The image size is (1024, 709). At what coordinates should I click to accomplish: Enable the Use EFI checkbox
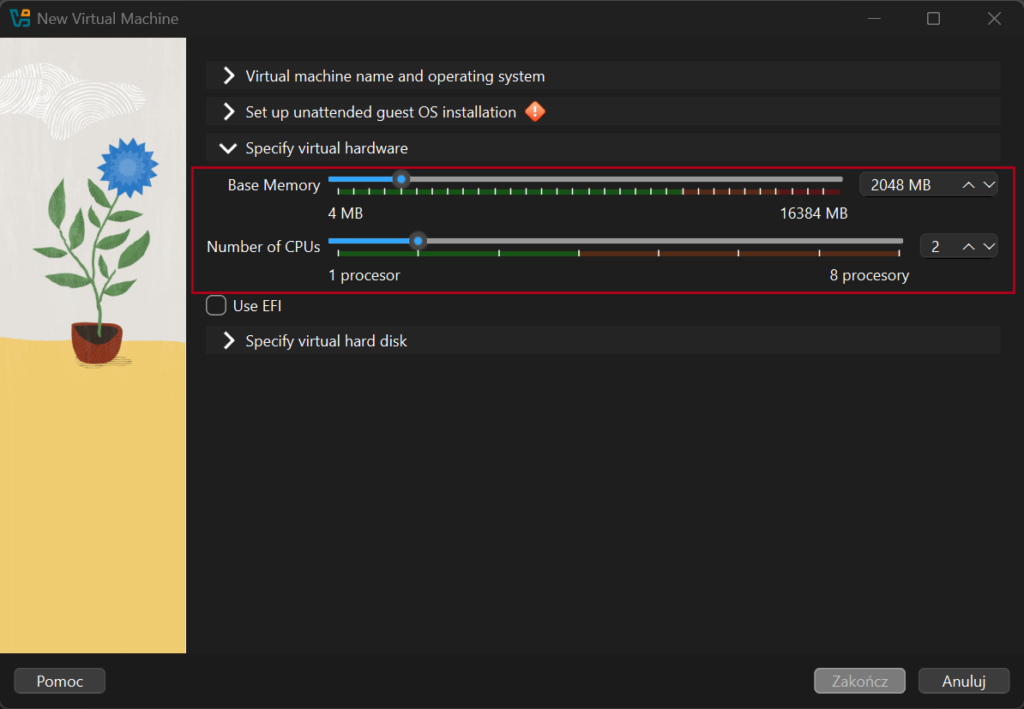pos(216,306)
